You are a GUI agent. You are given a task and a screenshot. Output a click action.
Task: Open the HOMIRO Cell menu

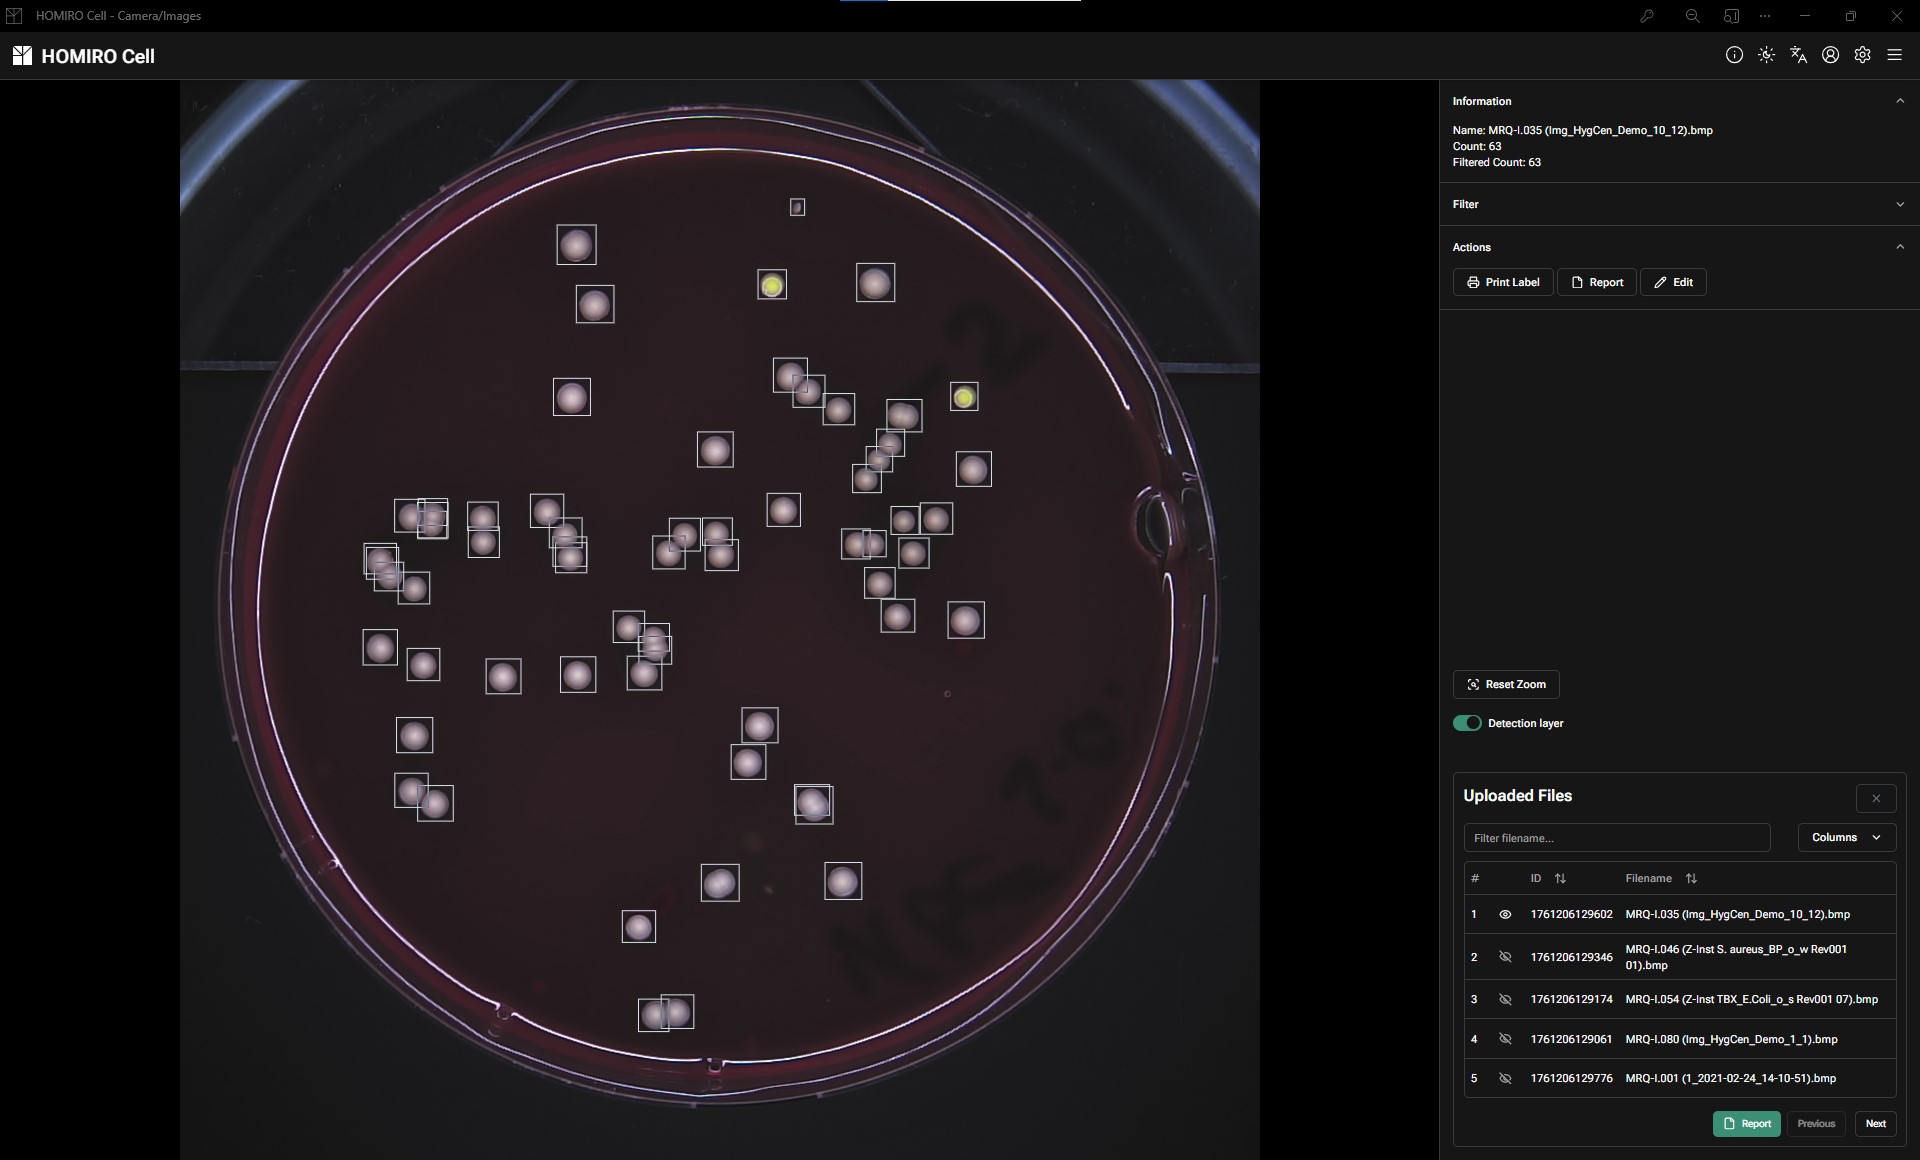click(85, 56)
